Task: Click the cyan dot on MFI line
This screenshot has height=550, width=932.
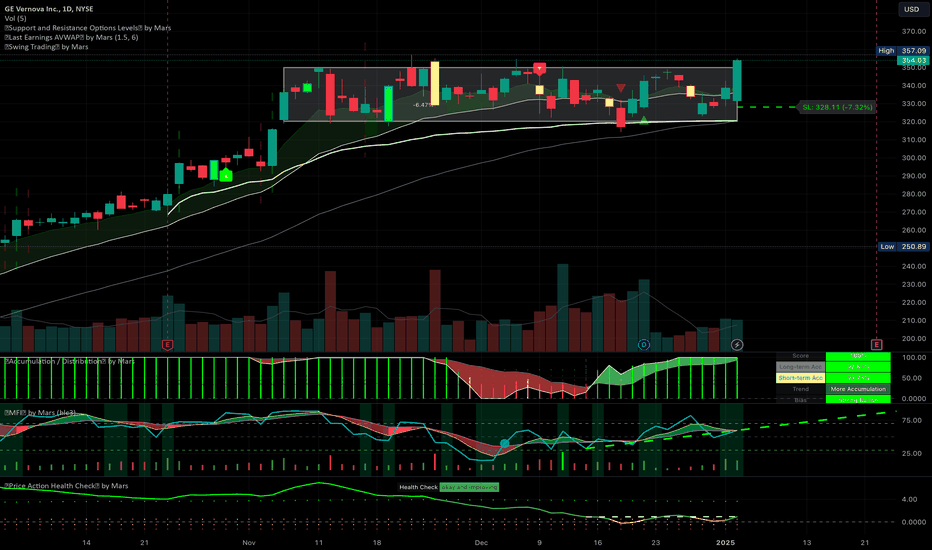Action: point(505,444)
